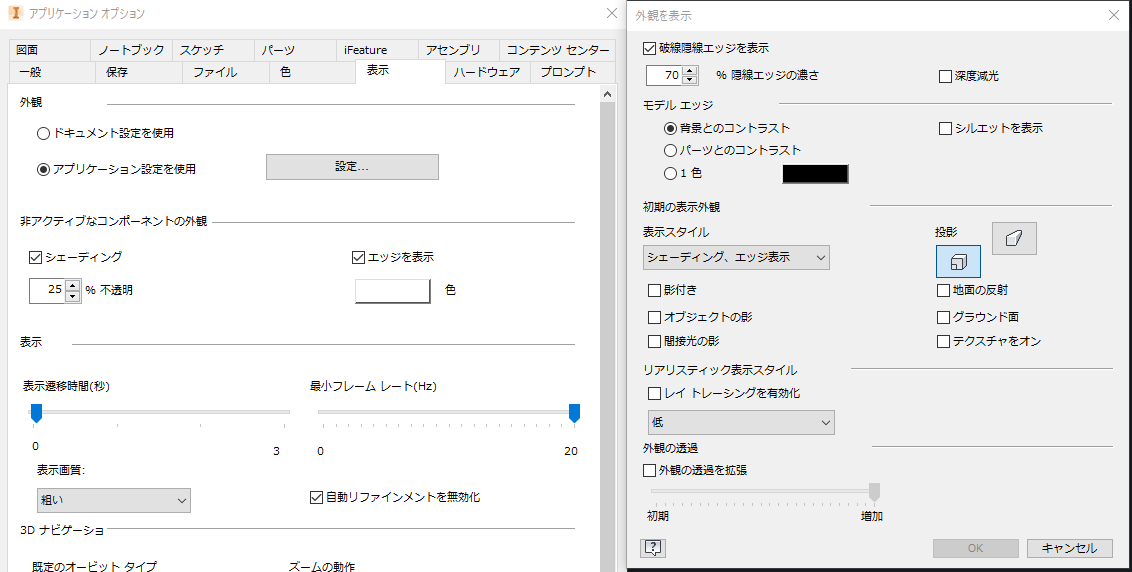Click the 外観の透過 slider handle
1132x572 pixels.
tap(874, 492)
